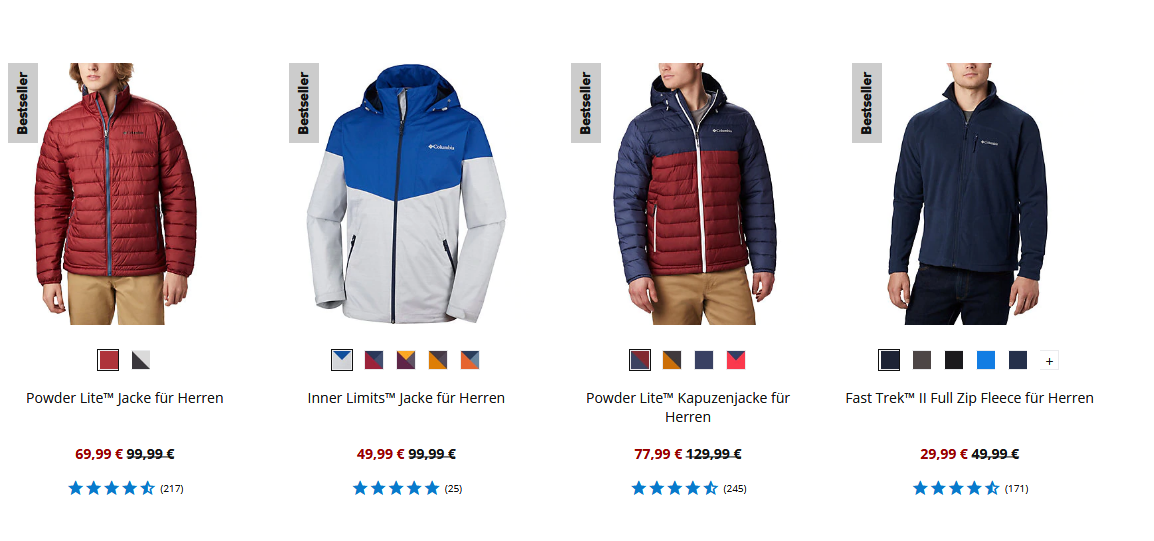The image size is (1154, 541).
Task: Select the red swatch for Powder Lite Jacke
Action: (108, 360)
